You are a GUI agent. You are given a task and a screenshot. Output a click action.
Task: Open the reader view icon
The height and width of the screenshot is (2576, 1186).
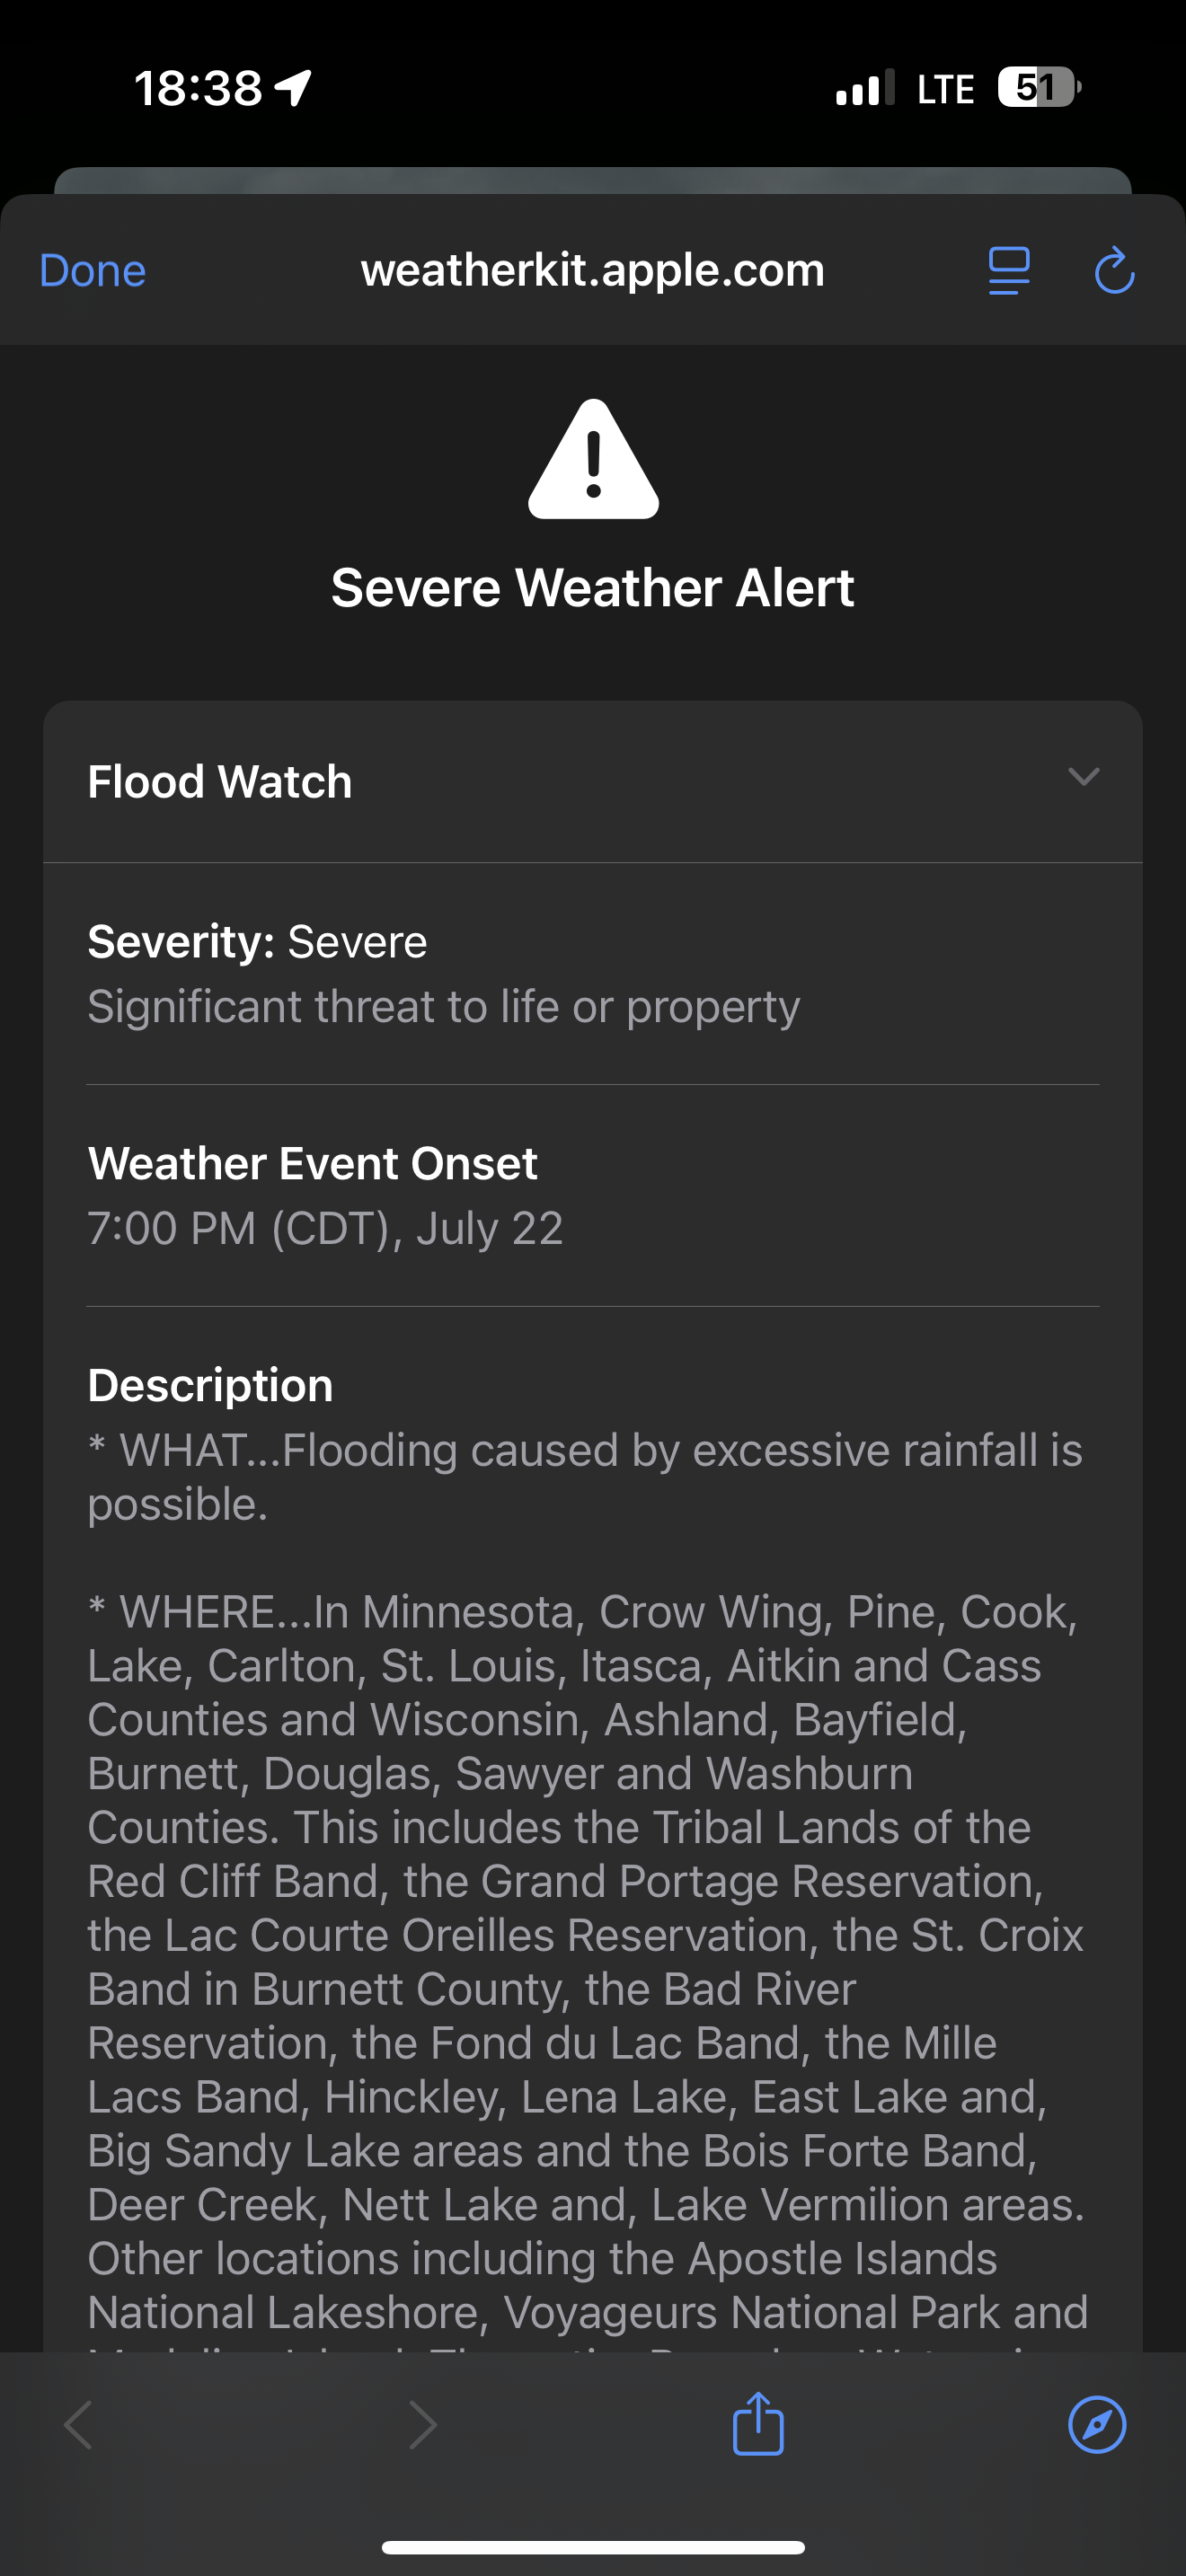[1008, 271]
